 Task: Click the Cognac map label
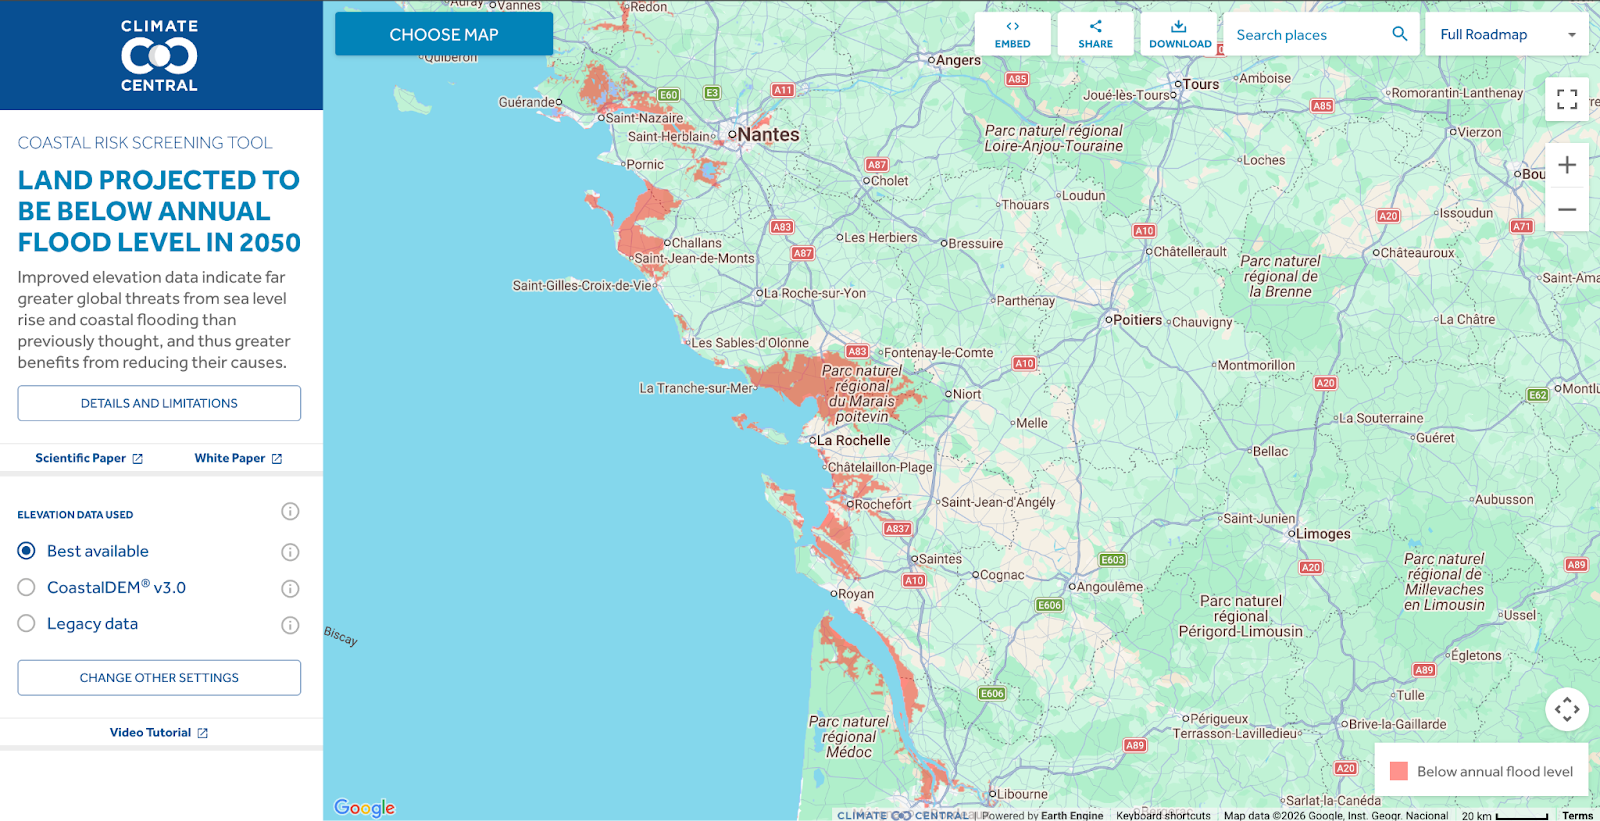(1002, 575)
